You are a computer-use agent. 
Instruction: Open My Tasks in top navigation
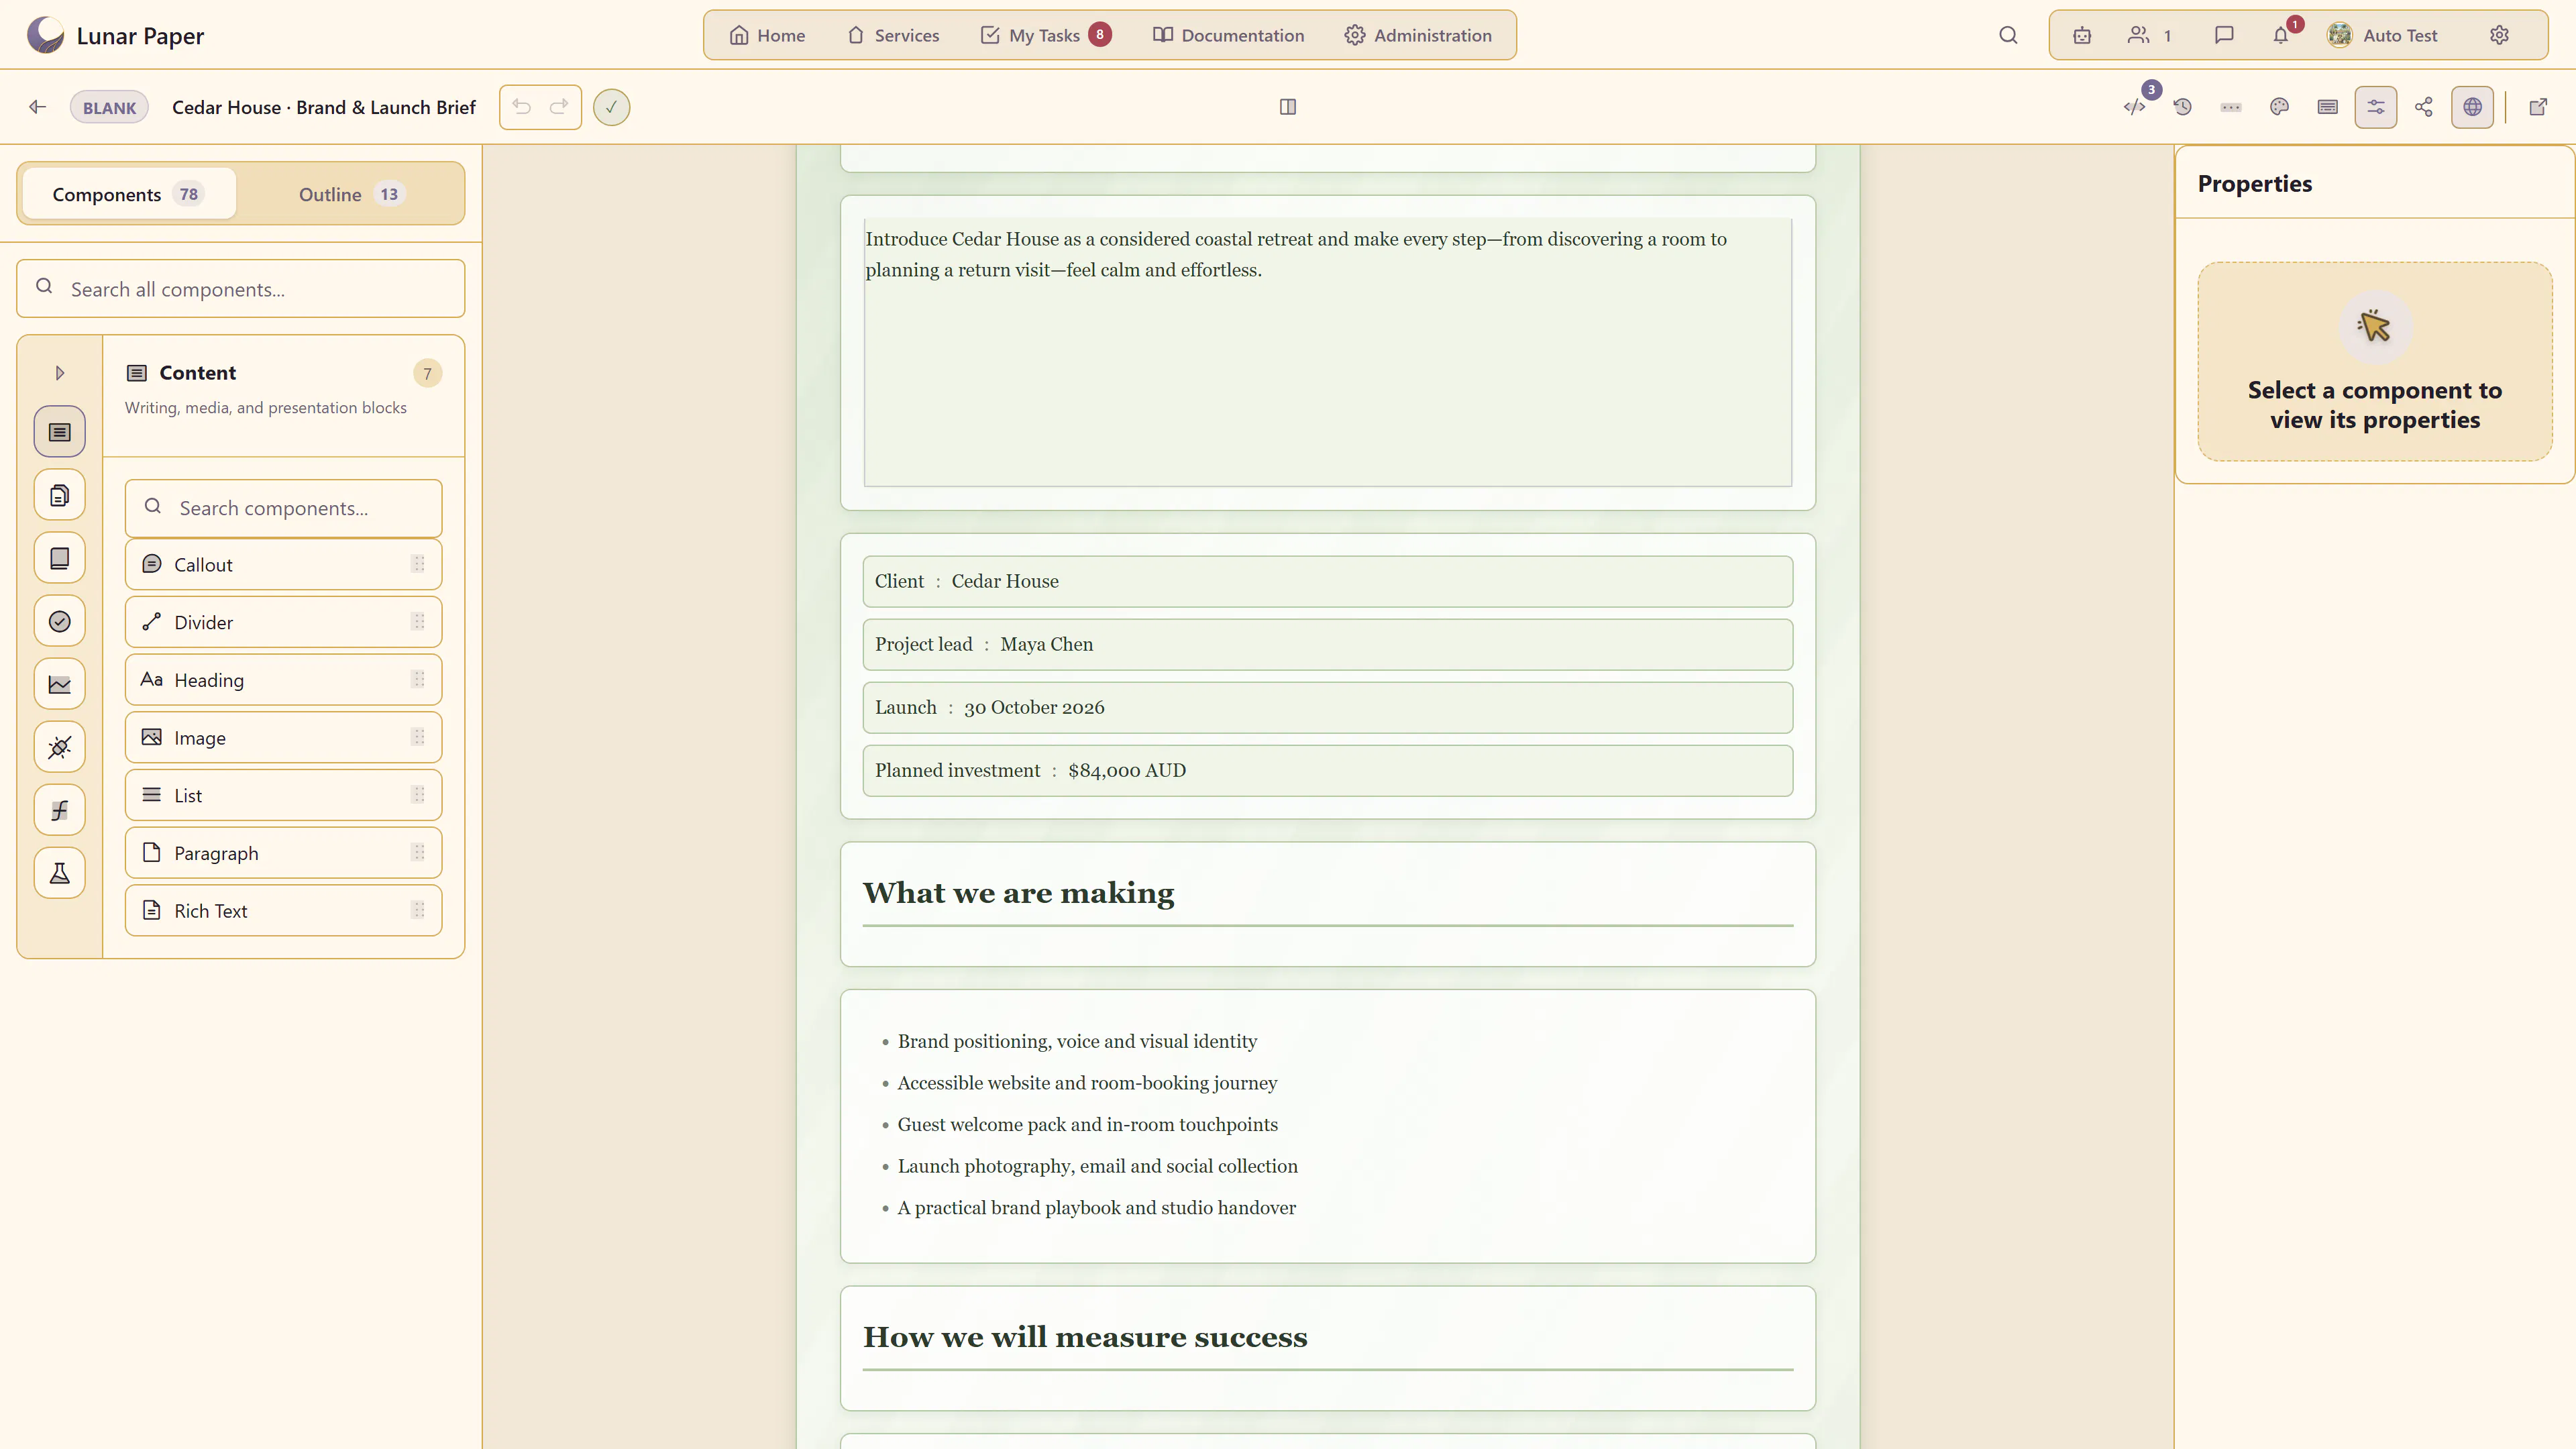(1045, 35)
